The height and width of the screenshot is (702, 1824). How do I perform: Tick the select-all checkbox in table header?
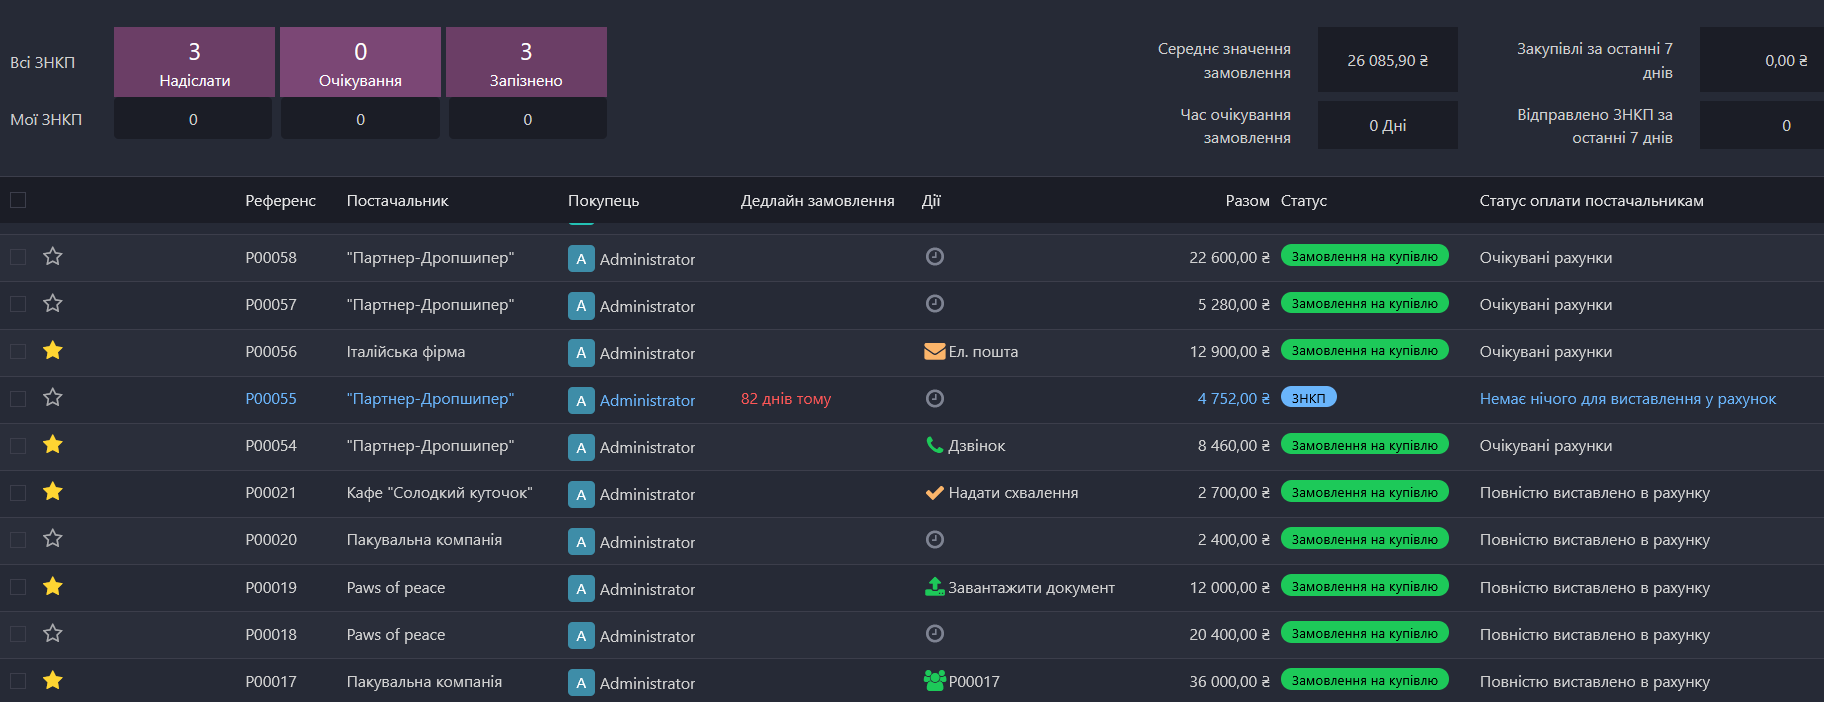[x=18, y=200]
